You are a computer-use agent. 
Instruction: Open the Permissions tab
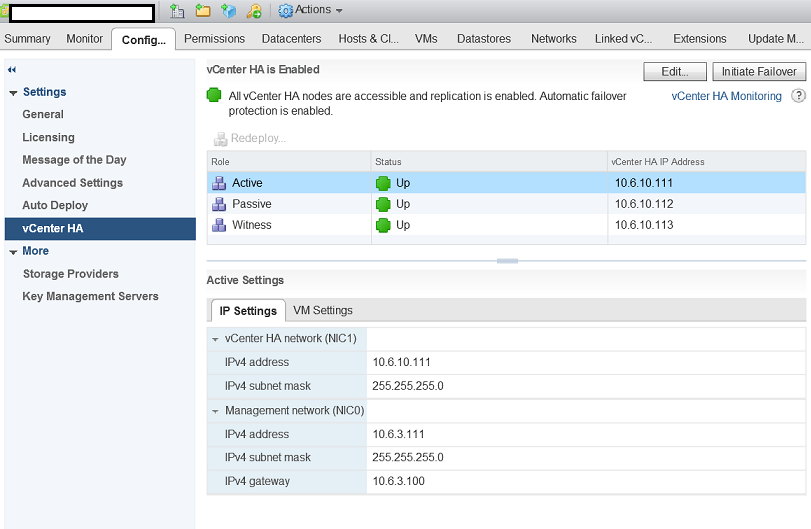click(x=214, y=39)
